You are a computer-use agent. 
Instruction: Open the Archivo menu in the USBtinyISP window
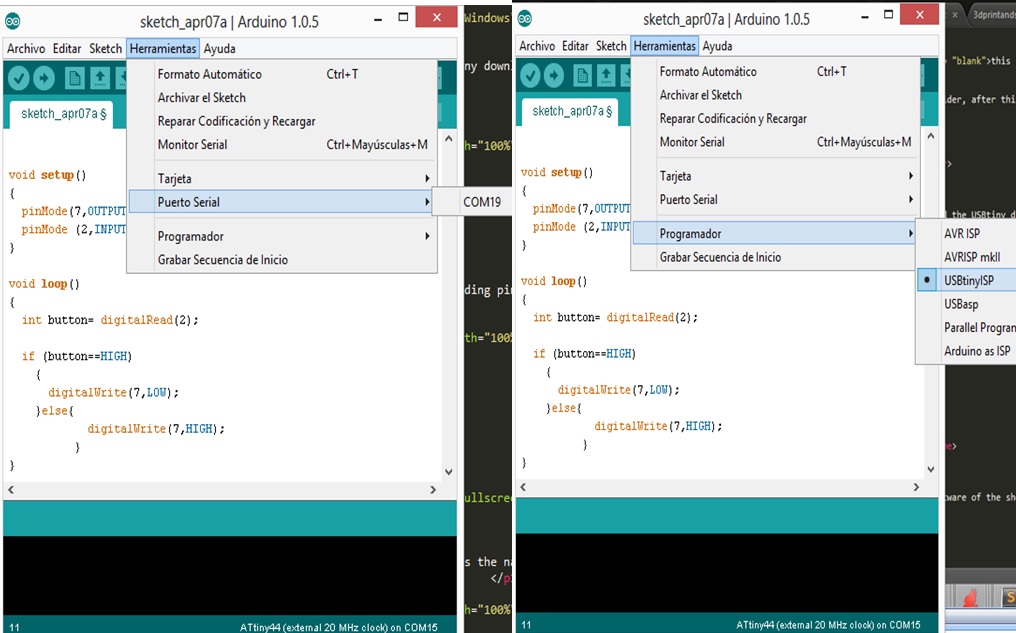coord(537,46)
